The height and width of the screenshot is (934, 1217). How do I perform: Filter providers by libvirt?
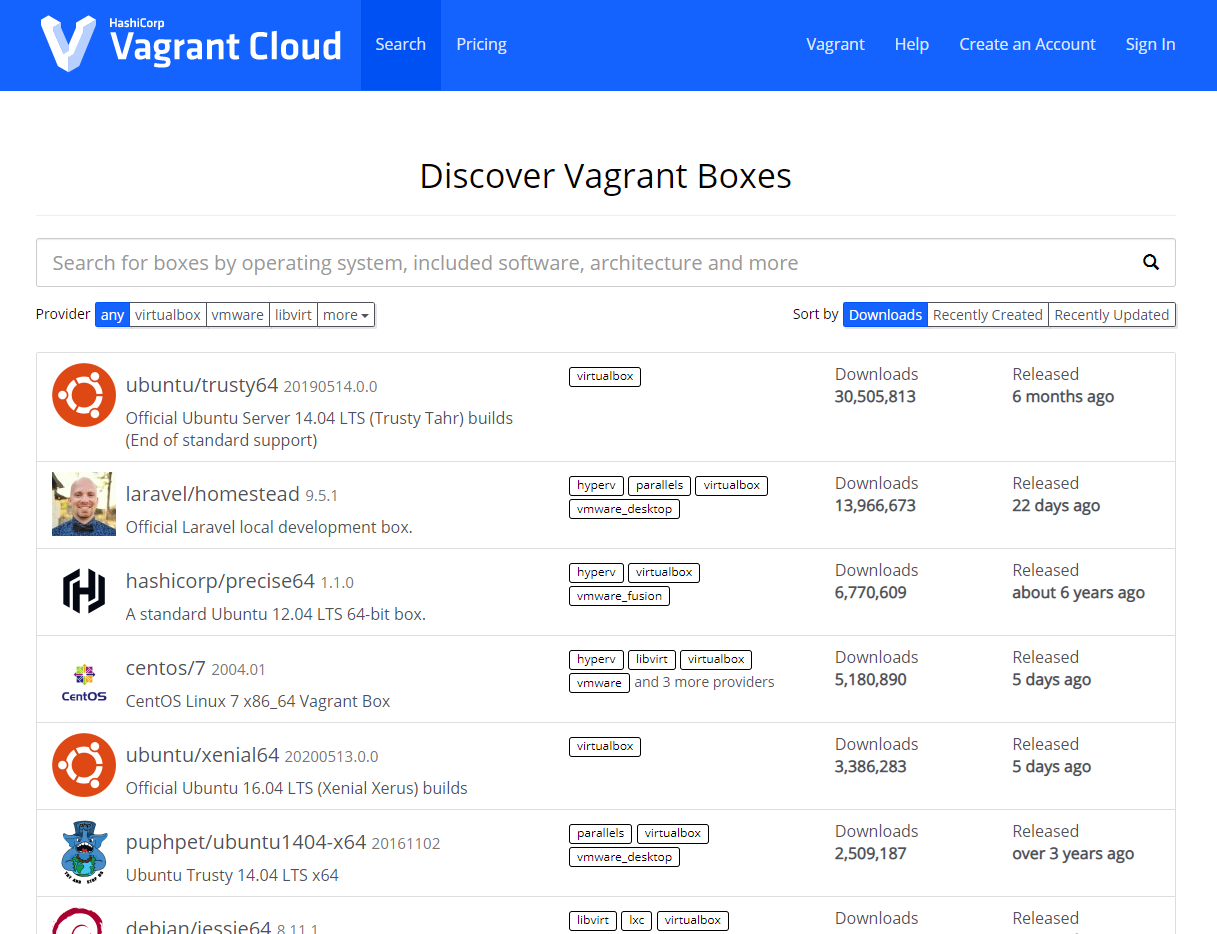coord(294,315)
